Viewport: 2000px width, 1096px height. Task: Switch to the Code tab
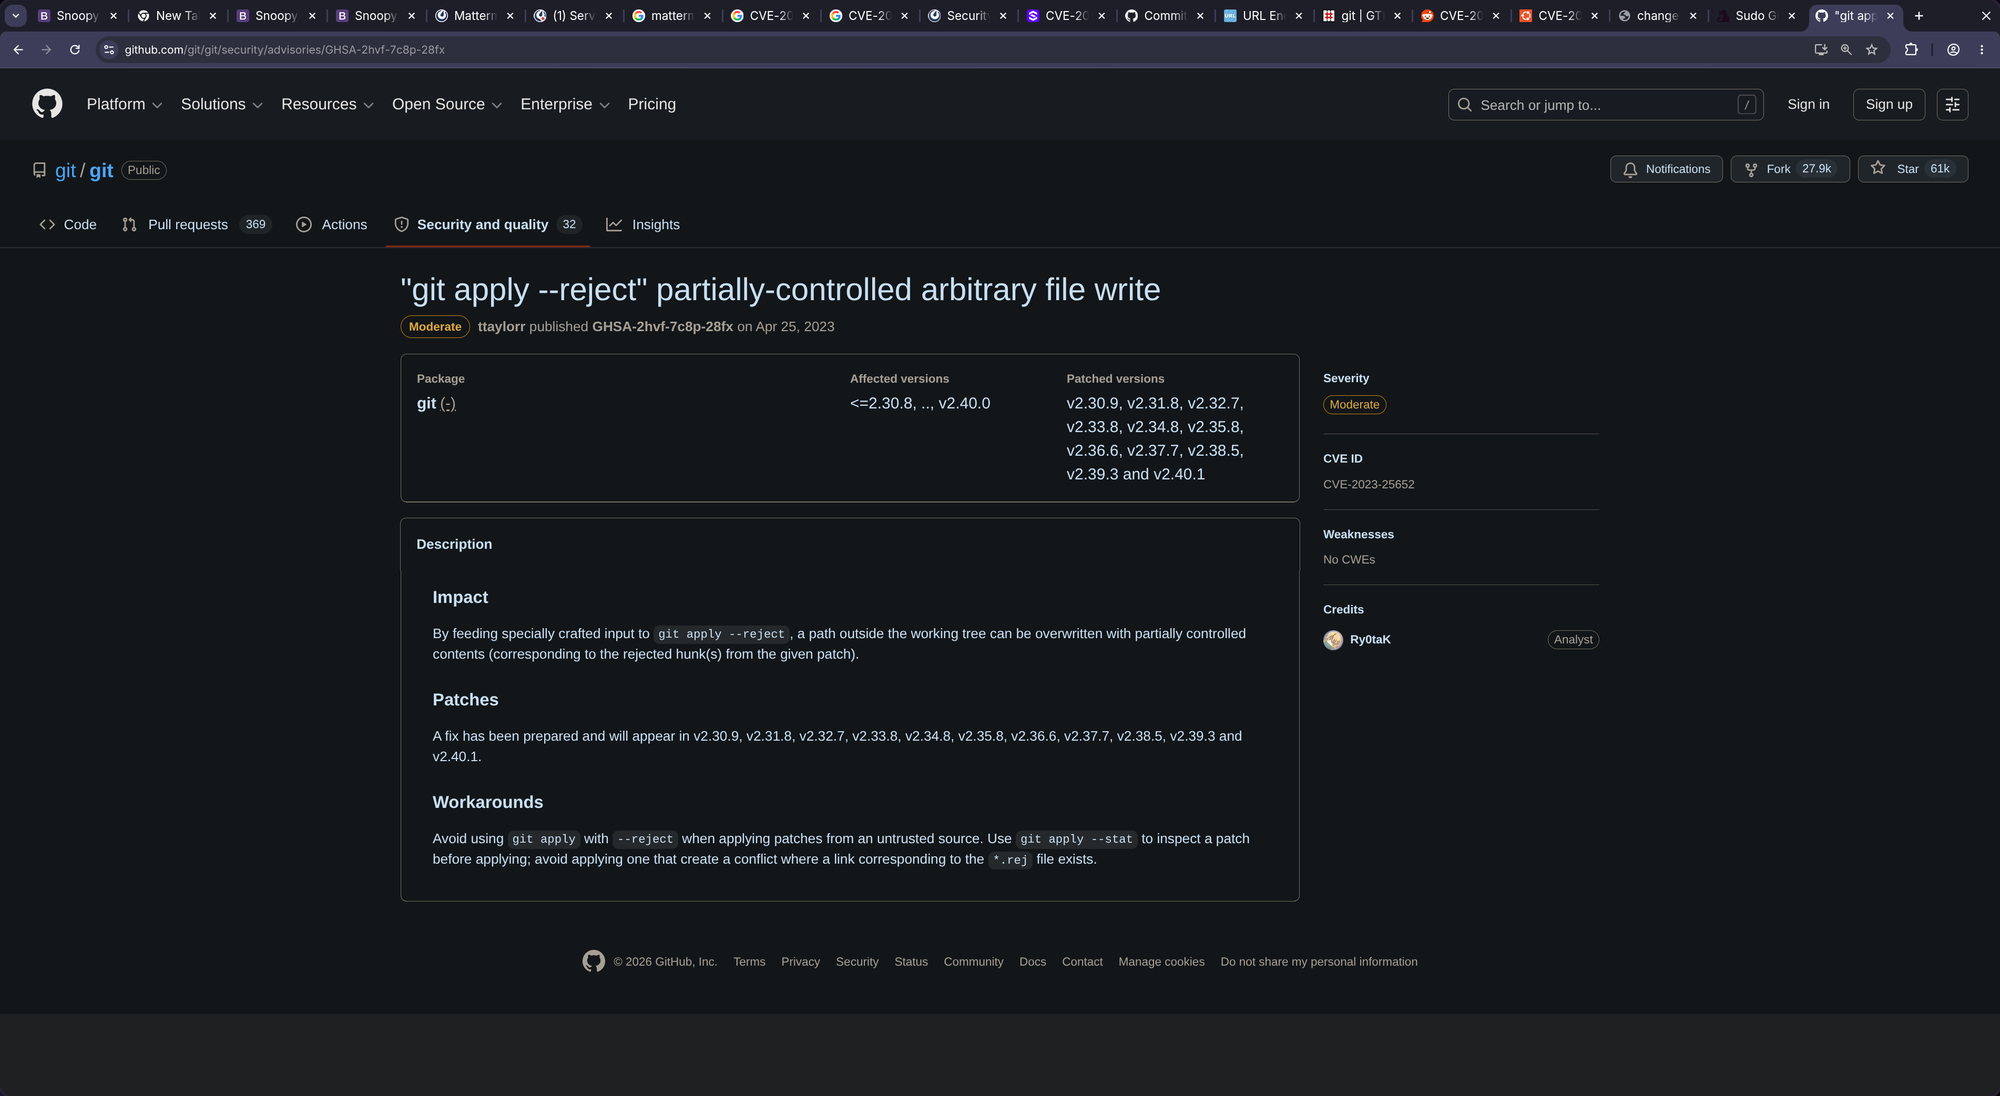coord(68,225)
